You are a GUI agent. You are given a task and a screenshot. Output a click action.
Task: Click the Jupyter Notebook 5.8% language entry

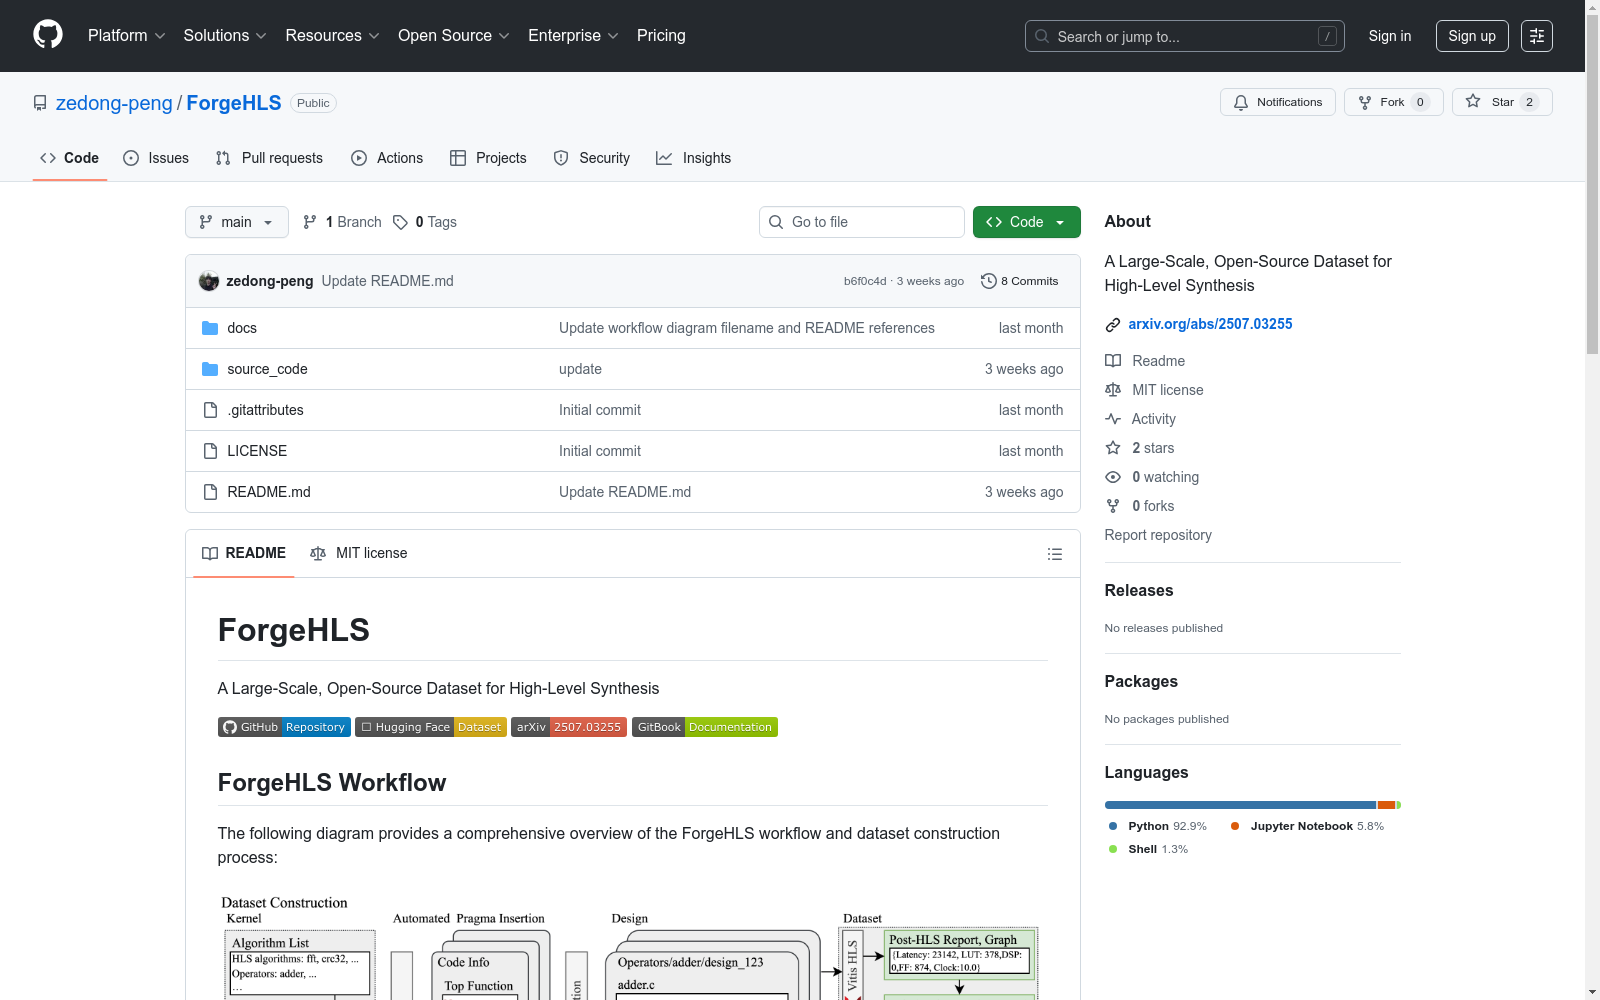coord(1307,826)
